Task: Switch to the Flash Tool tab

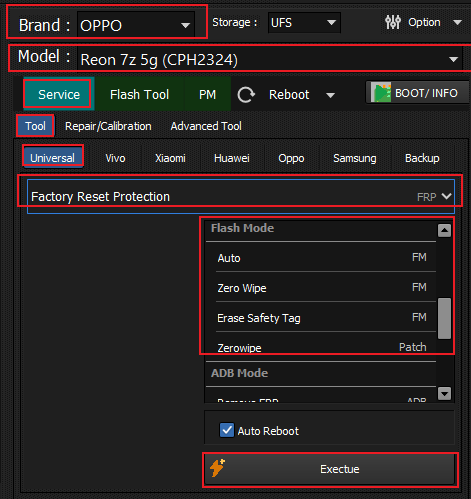Action: click(139, 94)
